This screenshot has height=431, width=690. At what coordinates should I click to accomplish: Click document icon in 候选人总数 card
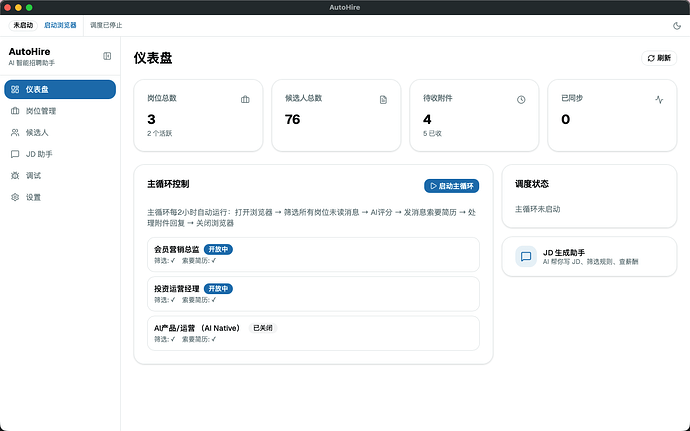click(383, 100)
